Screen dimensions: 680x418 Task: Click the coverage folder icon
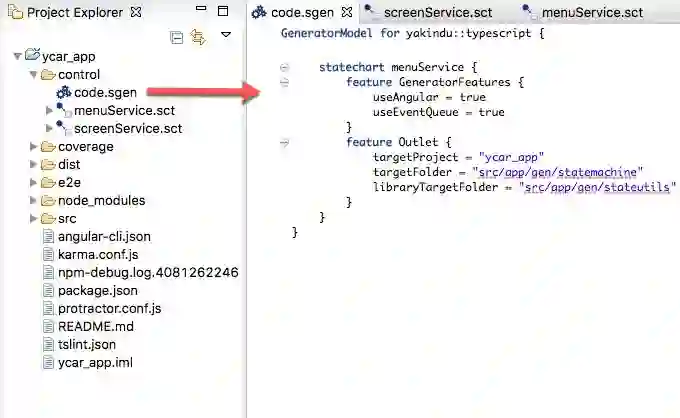48,147
